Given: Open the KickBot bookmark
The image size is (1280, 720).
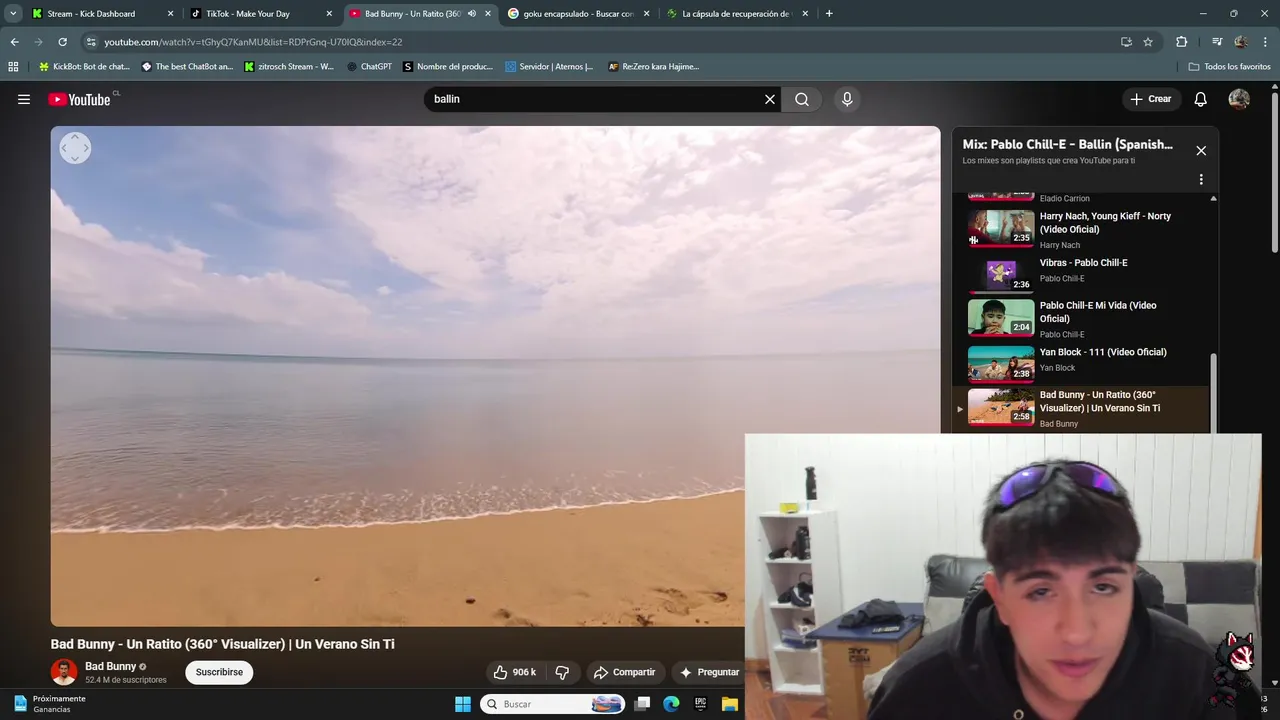Looking at the screenshot, I should pos(84,67).
